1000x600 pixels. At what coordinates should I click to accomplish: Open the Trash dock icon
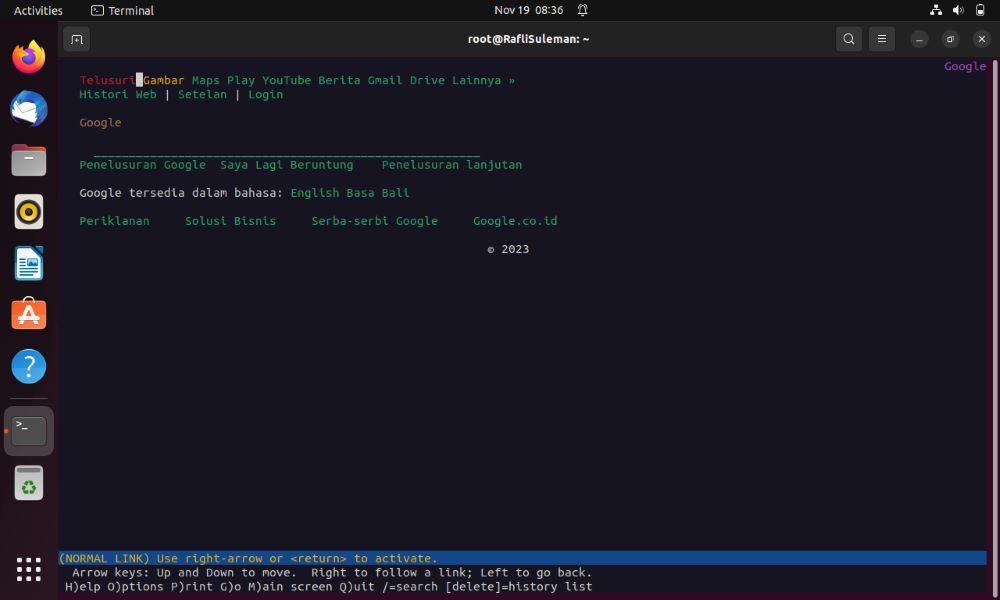[x=29, y=483]
